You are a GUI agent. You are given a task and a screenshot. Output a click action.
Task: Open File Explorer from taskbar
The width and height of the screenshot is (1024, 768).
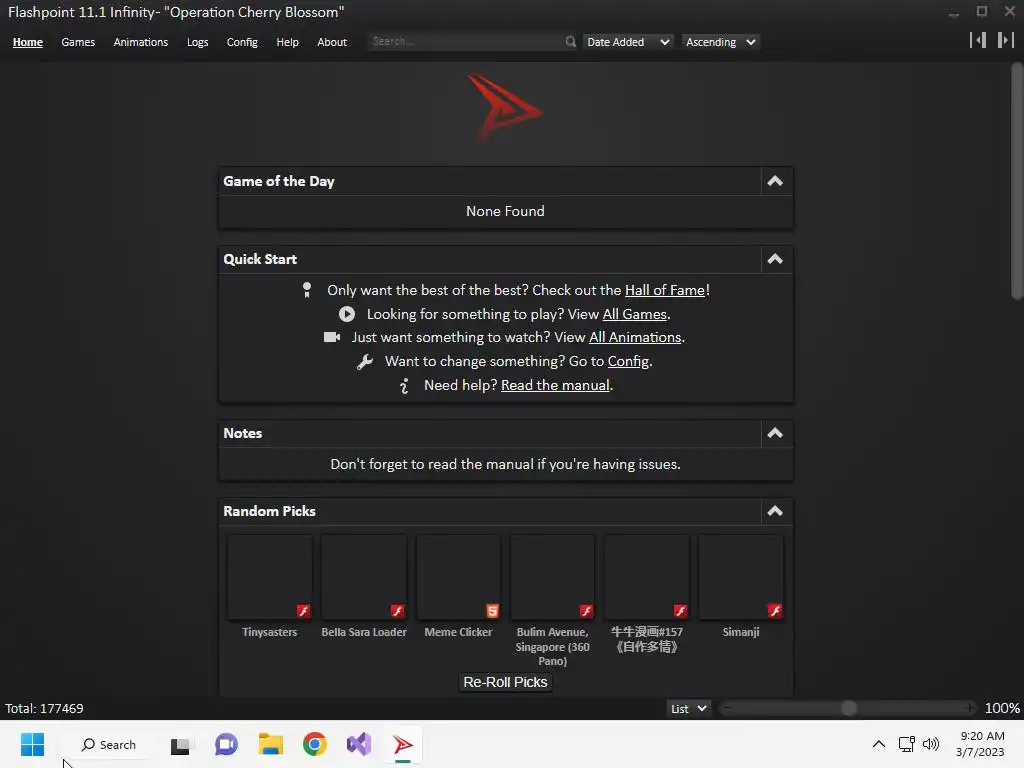point(270,744)
